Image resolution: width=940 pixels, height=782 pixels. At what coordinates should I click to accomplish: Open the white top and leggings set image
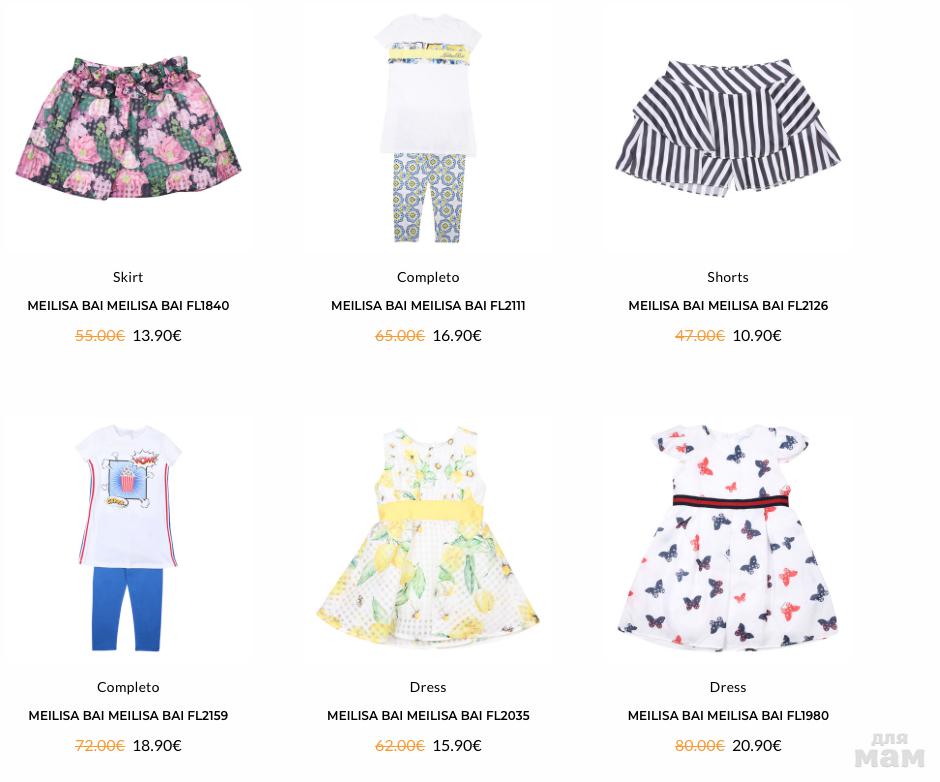point(428,129)
